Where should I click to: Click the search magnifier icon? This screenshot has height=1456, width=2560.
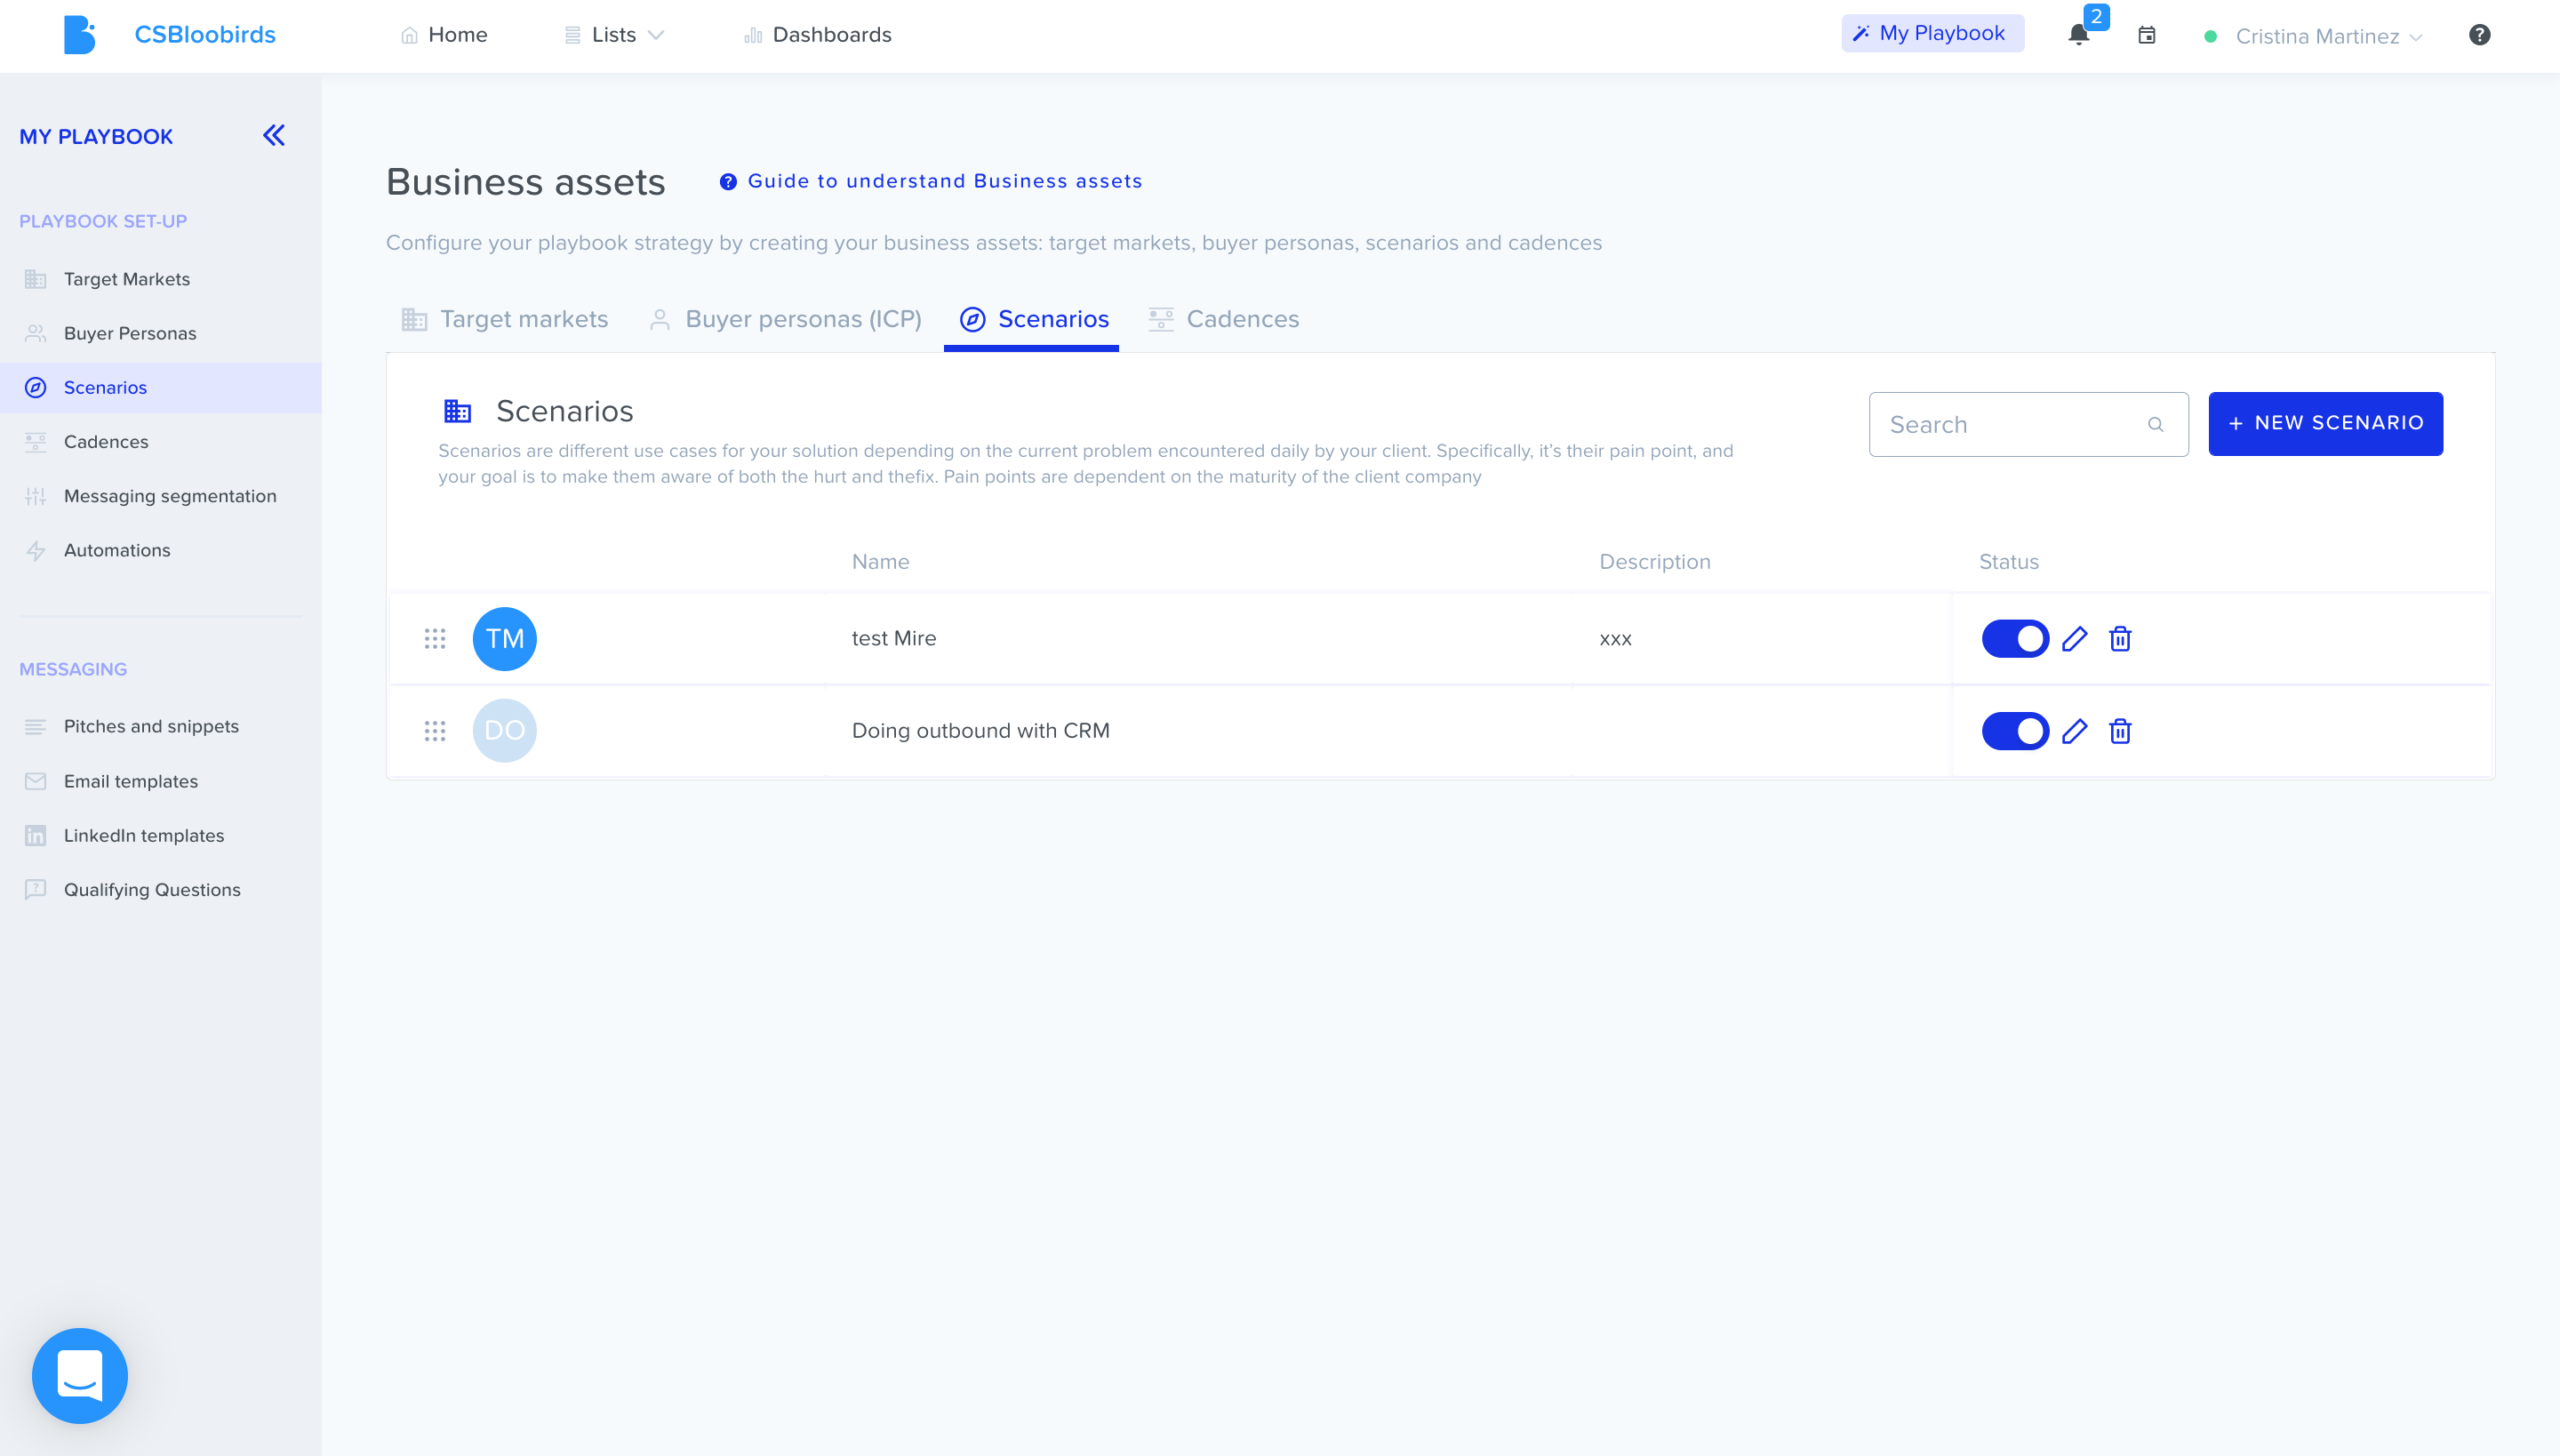(2155, 425)
